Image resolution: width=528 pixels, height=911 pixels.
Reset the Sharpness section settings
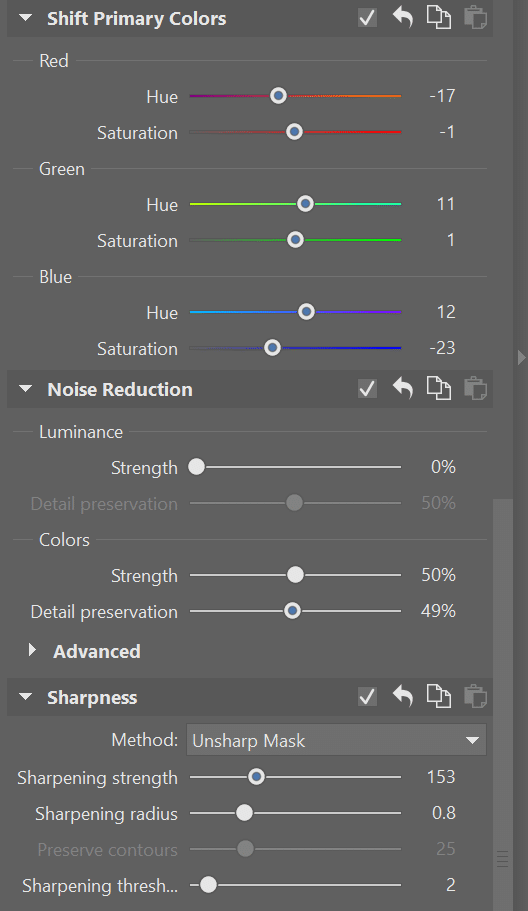(x=403, y=696)
